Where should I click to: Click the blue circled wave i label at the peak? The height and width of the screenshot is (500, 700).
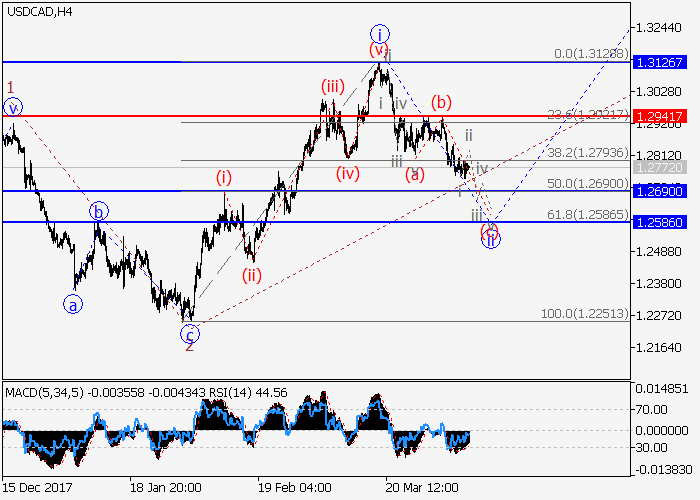click(379, 32)
